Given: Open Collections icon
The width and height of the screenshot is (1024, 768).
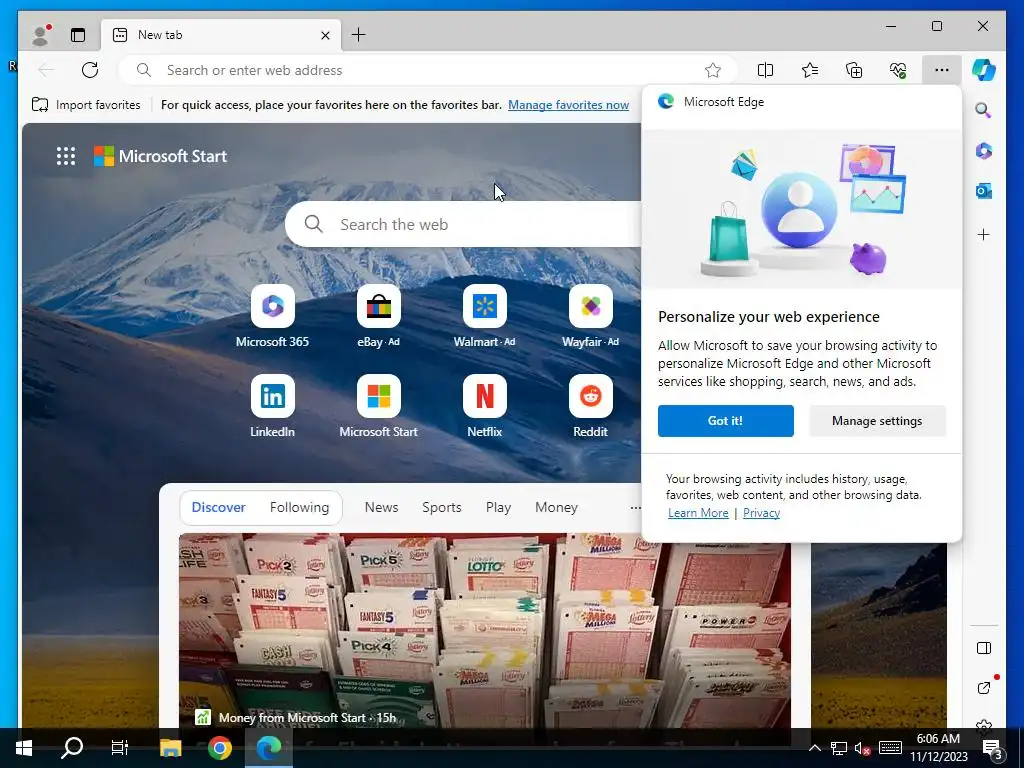Looking at the screenshot, I should (x=854, y=70).
